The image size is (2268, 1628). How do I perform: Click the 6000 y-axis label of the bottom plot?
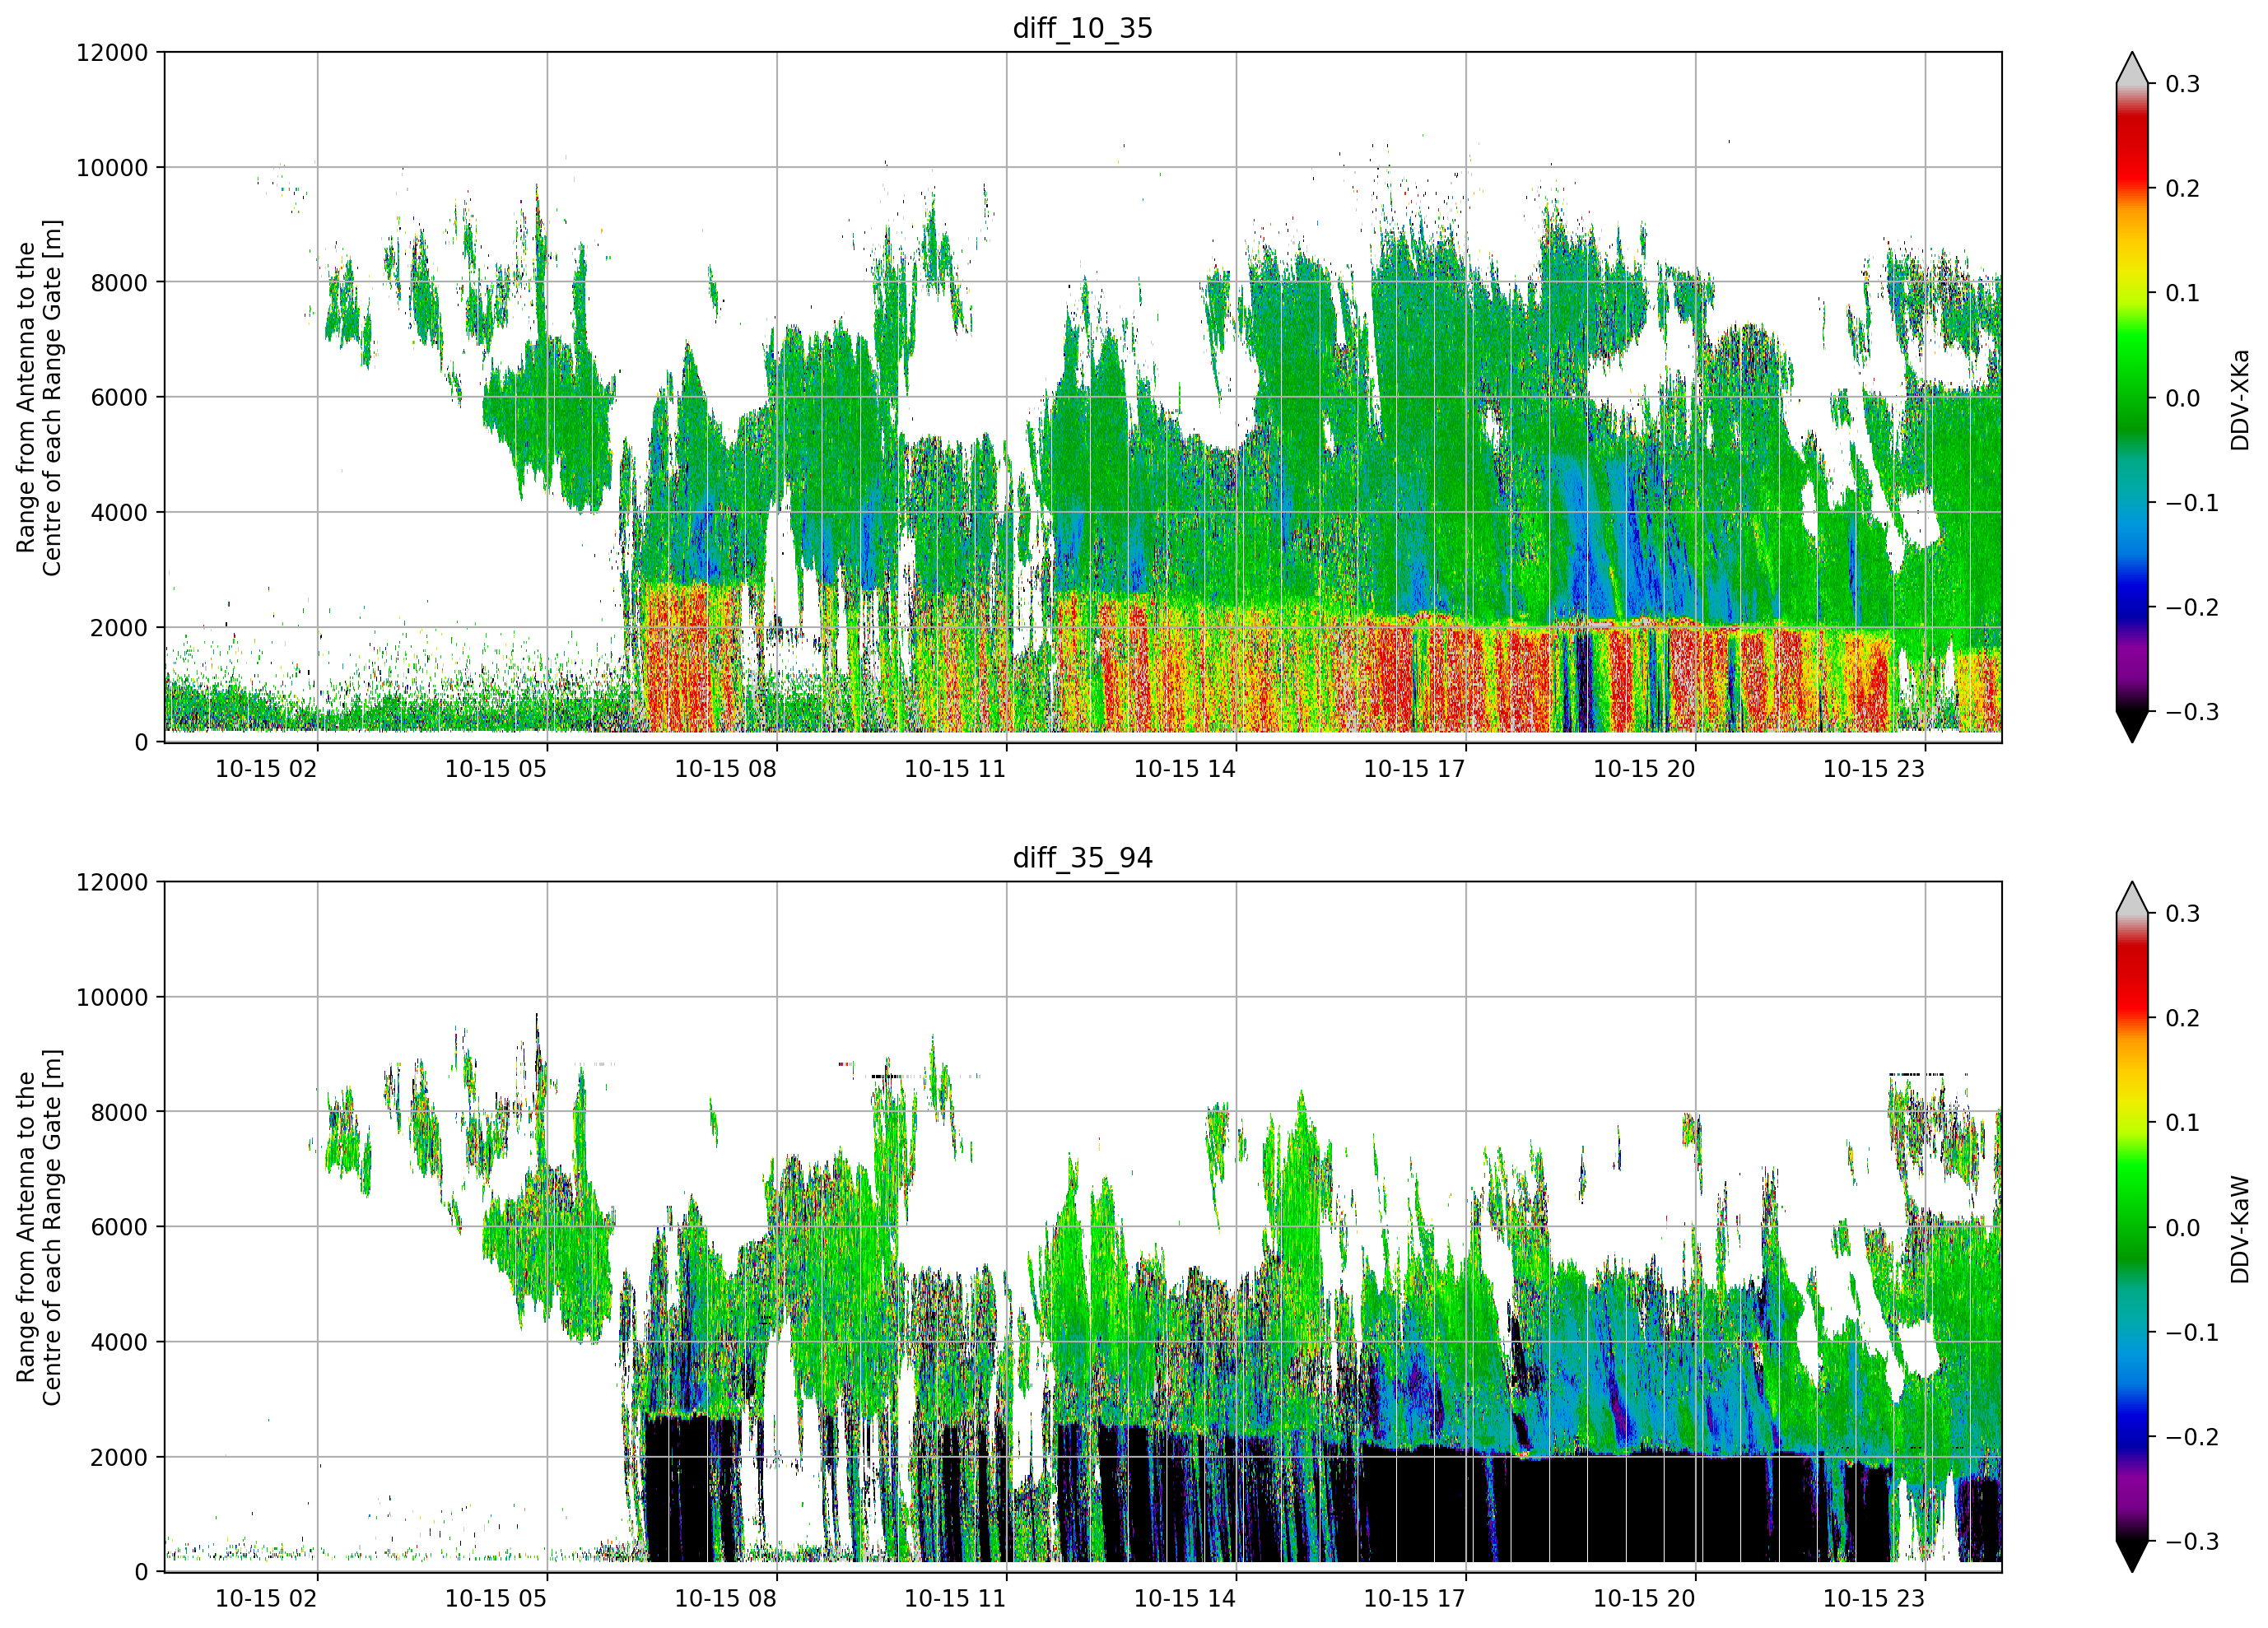pyautogui.click(x=119, y=1227)
